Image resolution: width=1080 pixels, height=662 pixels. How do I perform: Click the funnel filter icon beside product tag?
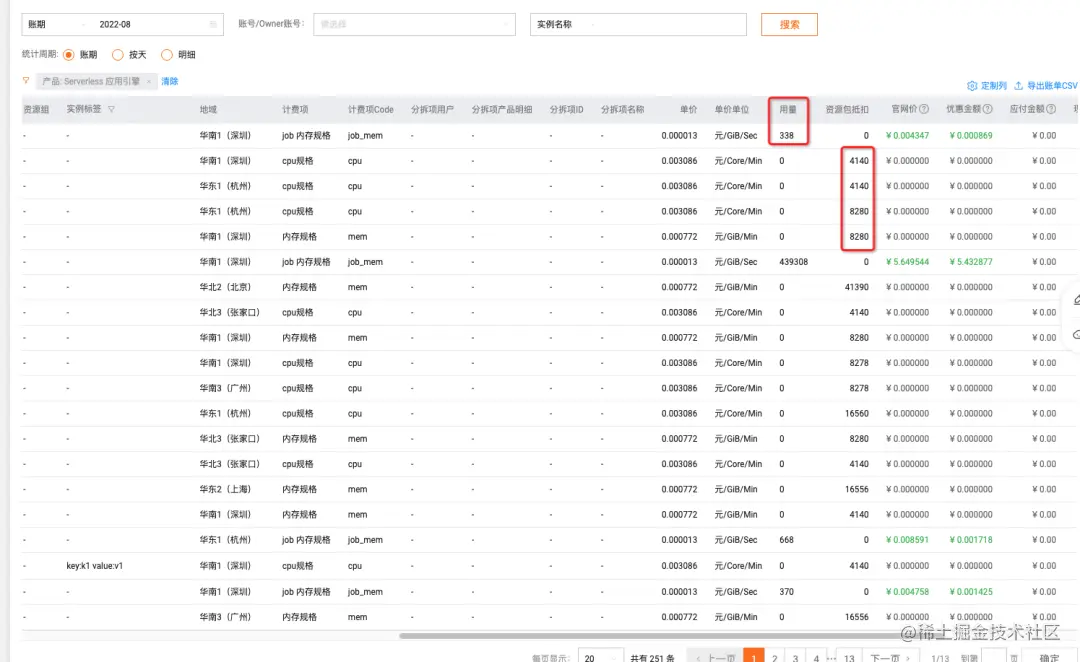(26, 81)
